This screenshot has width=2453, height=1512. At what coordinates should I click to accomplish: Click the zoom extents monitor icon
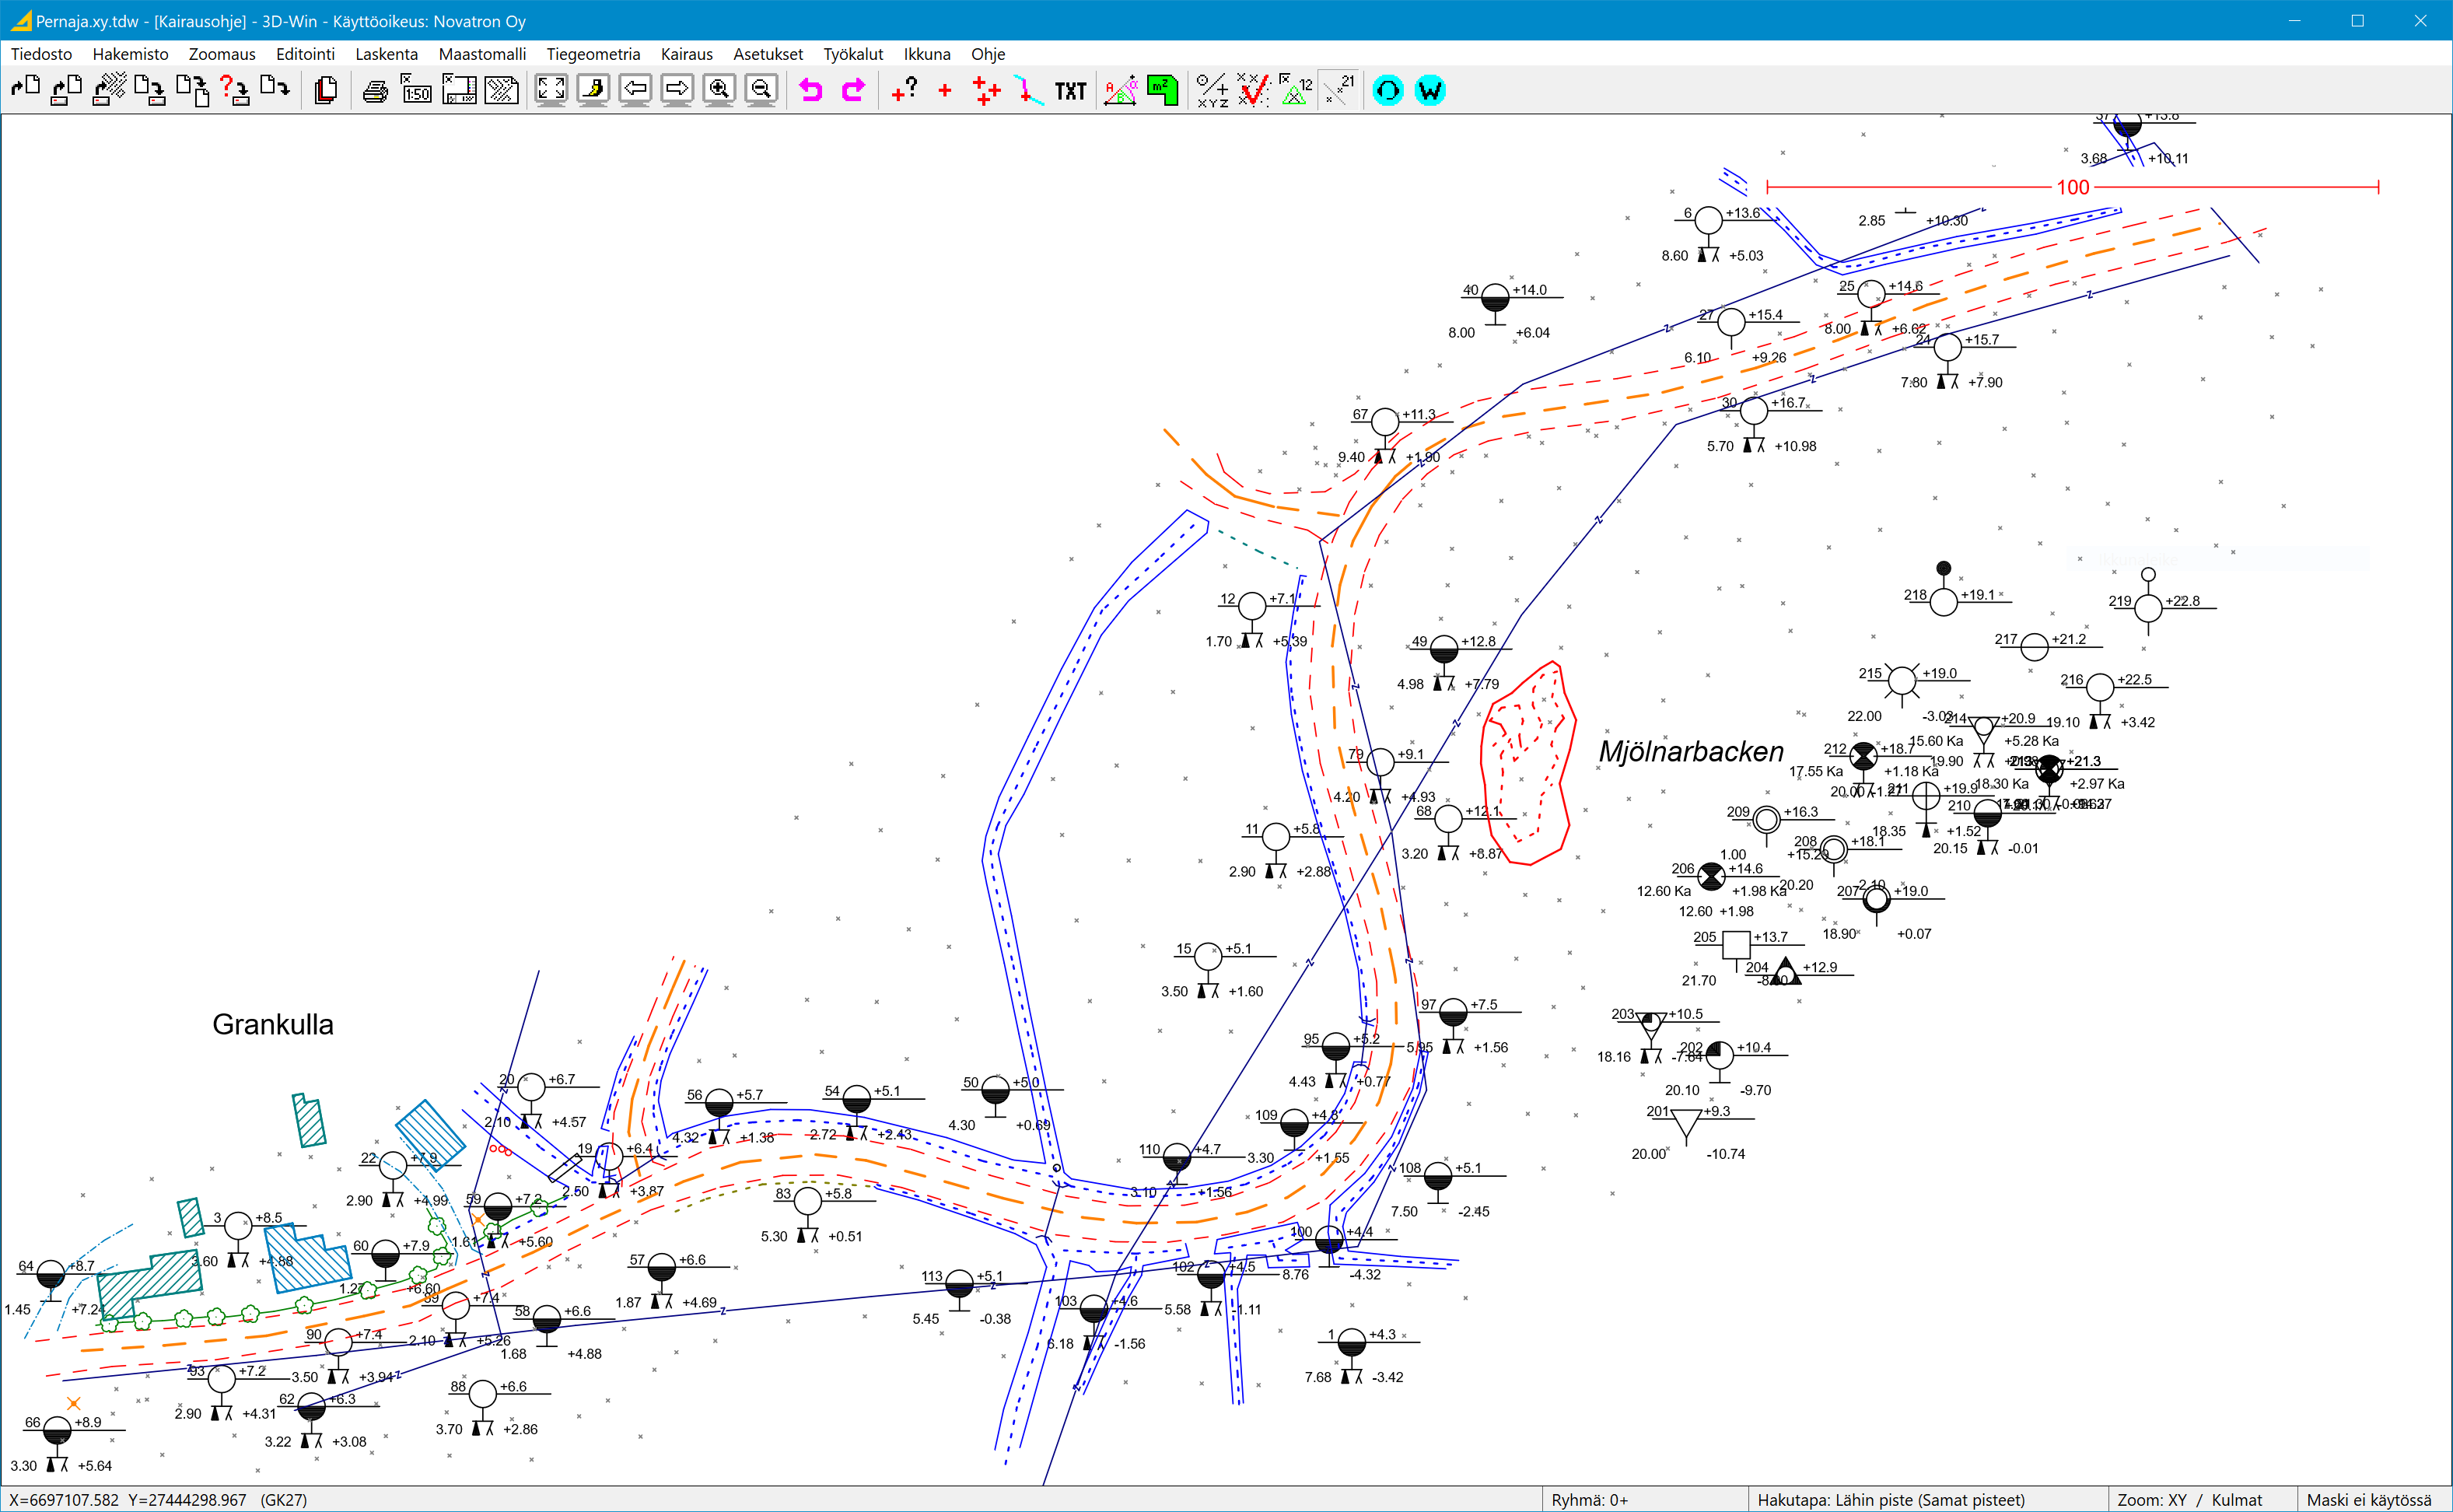click(x=551, y=90)
